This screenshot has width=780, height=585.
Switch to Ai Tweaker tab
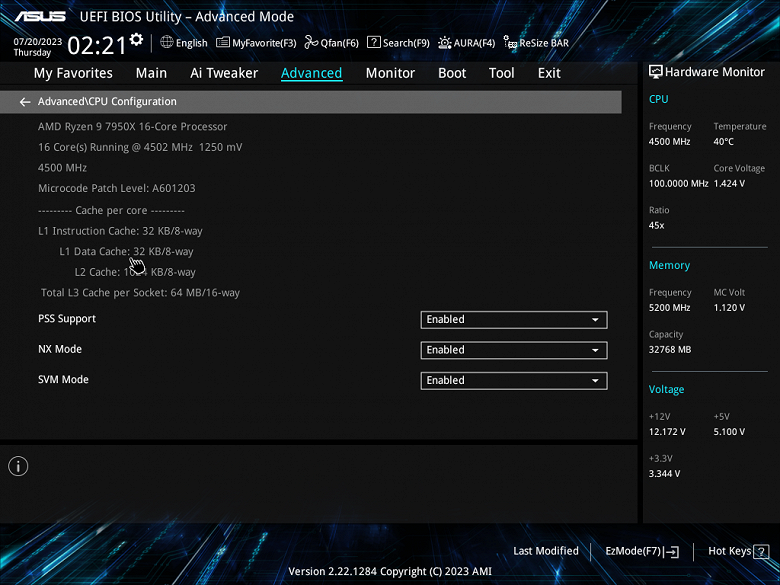tap(224, 73)
